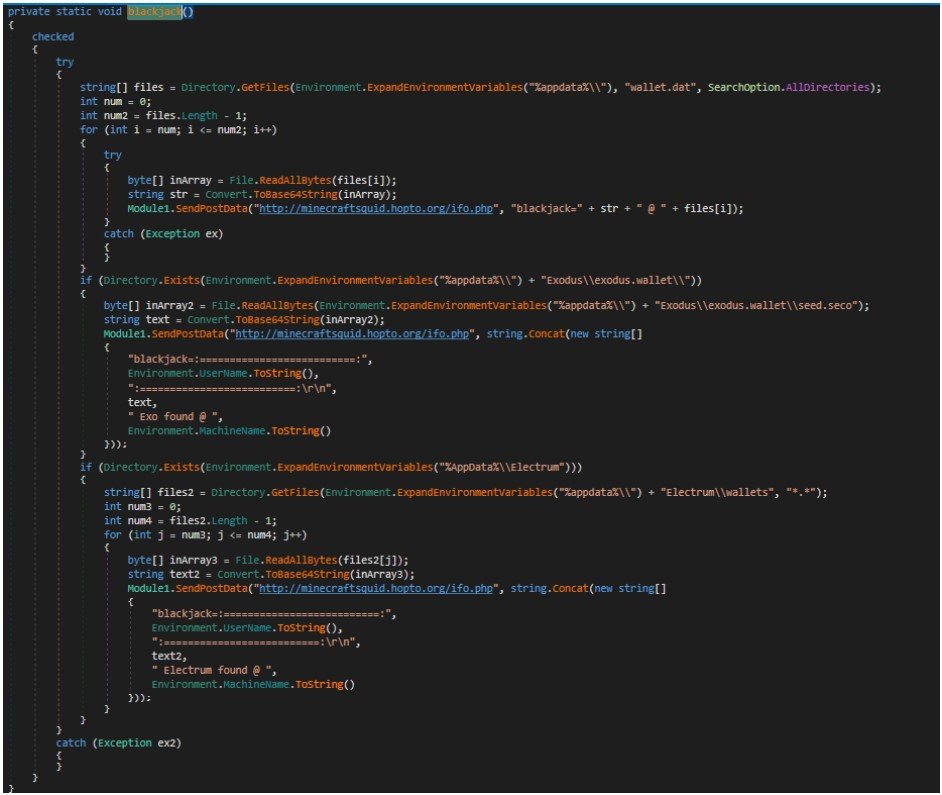This screenshot has height=795, width=942.
Task: Click the "wallet.dat" string literal
Action: (x=661, y=87)
